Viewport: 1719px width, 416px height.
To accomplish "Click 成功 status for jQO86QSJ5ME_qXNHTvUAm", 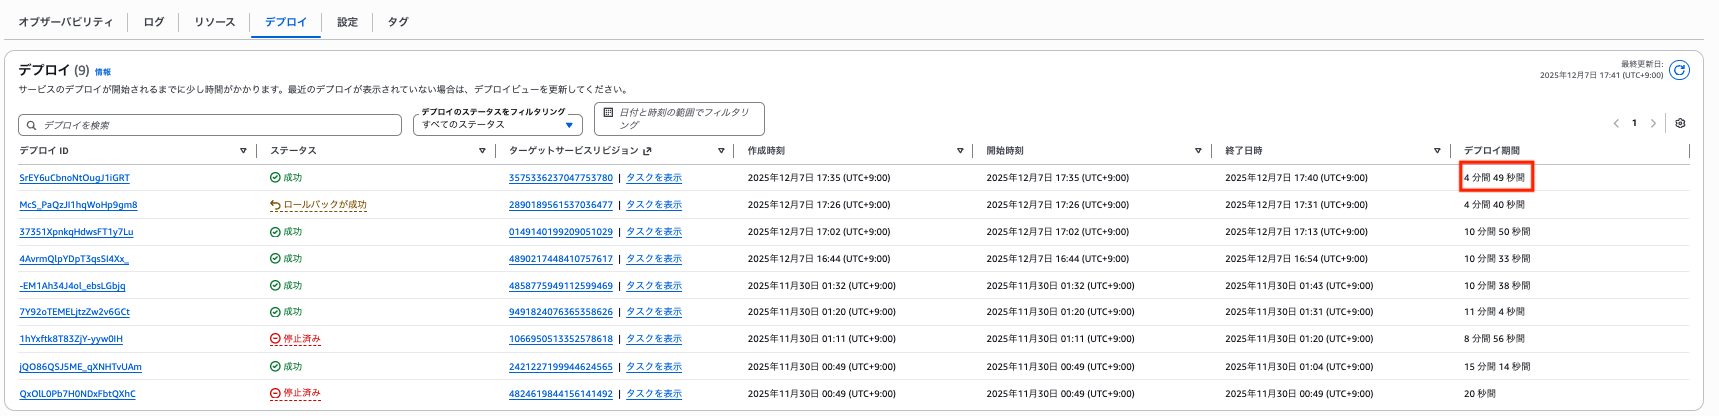I will [x=286, y=366].
